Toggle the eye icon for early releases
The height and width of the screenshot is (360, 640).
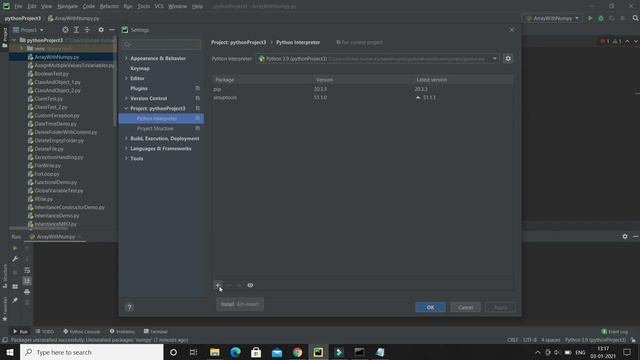[250, 285]
